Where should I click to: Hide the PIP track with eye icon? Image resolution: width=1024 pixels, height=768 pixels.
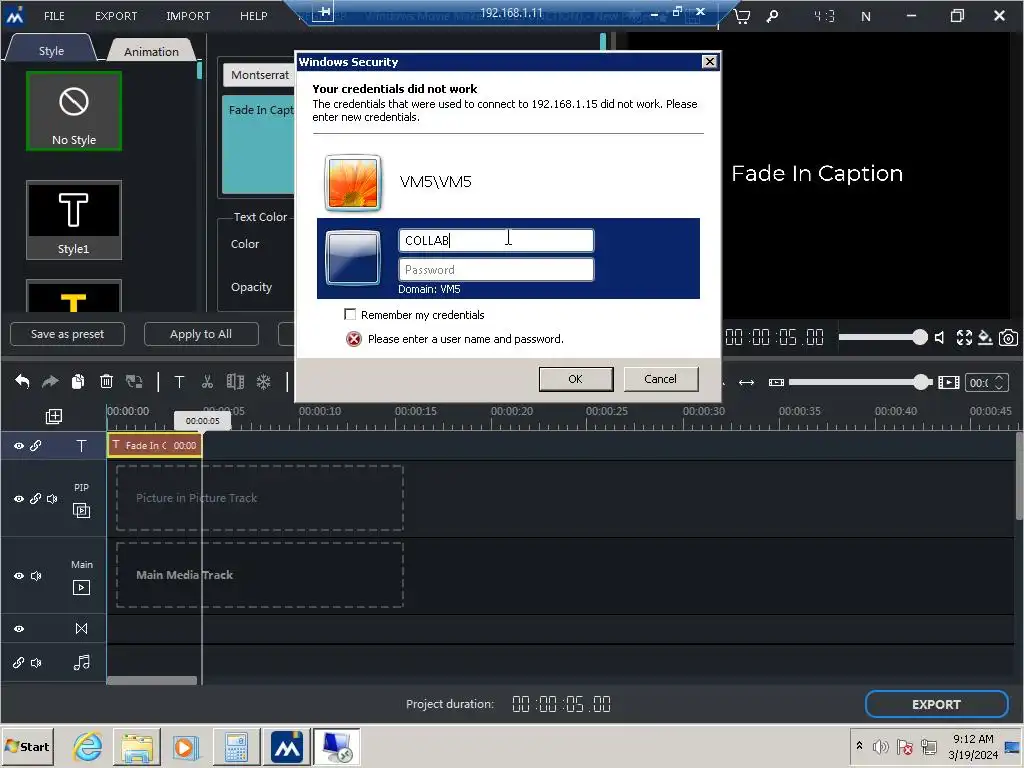click(19, 499)
